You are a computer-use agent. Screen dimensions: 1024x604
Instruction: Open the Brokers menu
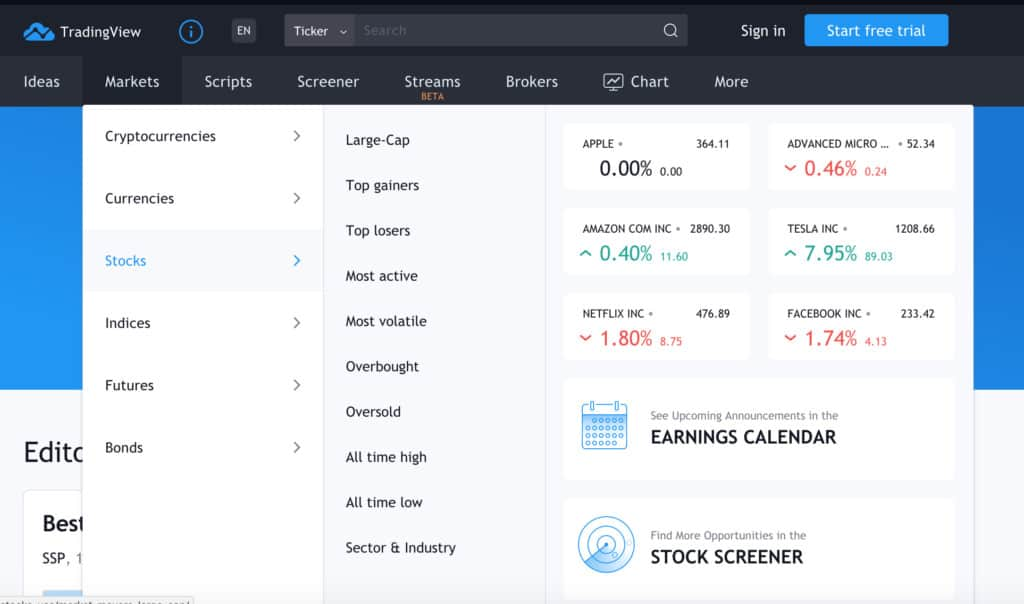click(532, 82)
